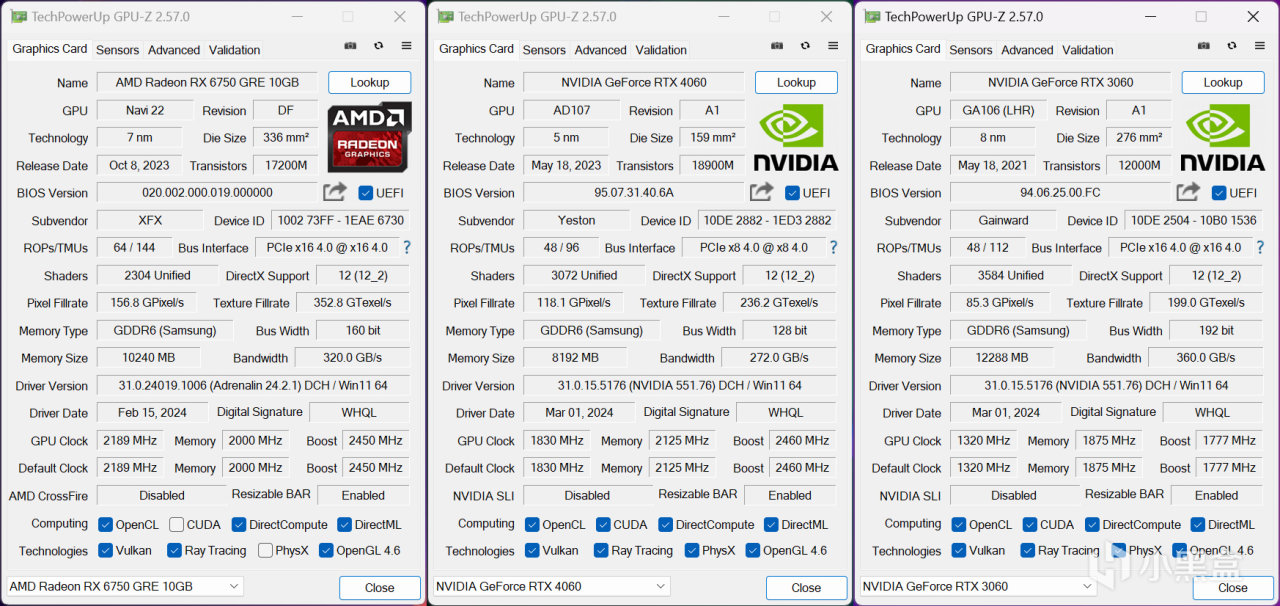The image size is (1280, 606).
Task: Click Subvendor value XFX
Action: click(150, 220)
